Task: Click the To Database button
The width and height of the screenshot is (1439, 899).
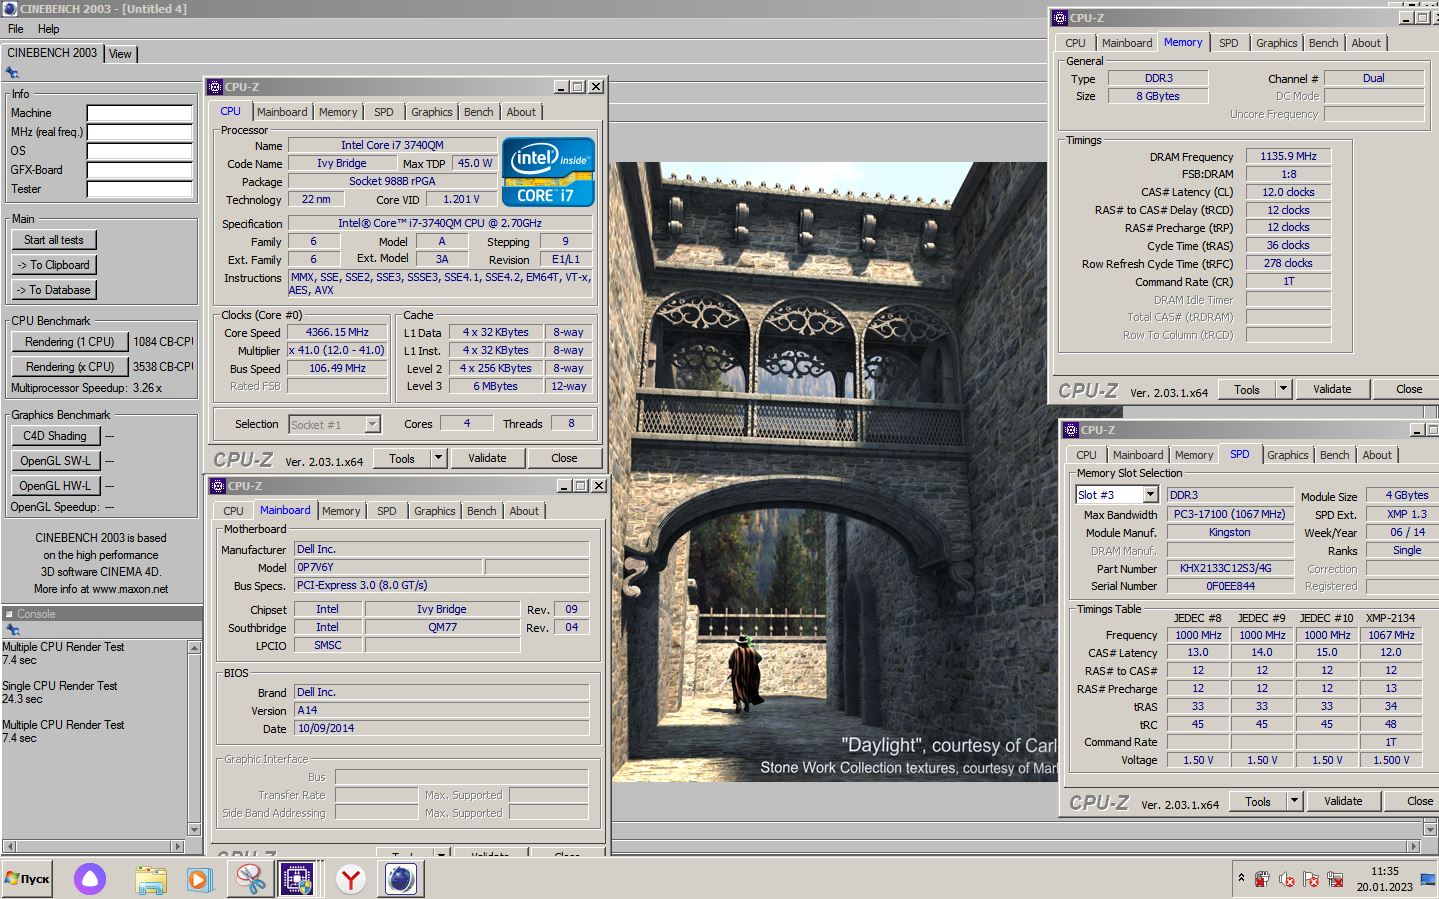Action: pyautogui.click(x=54, y=290)
